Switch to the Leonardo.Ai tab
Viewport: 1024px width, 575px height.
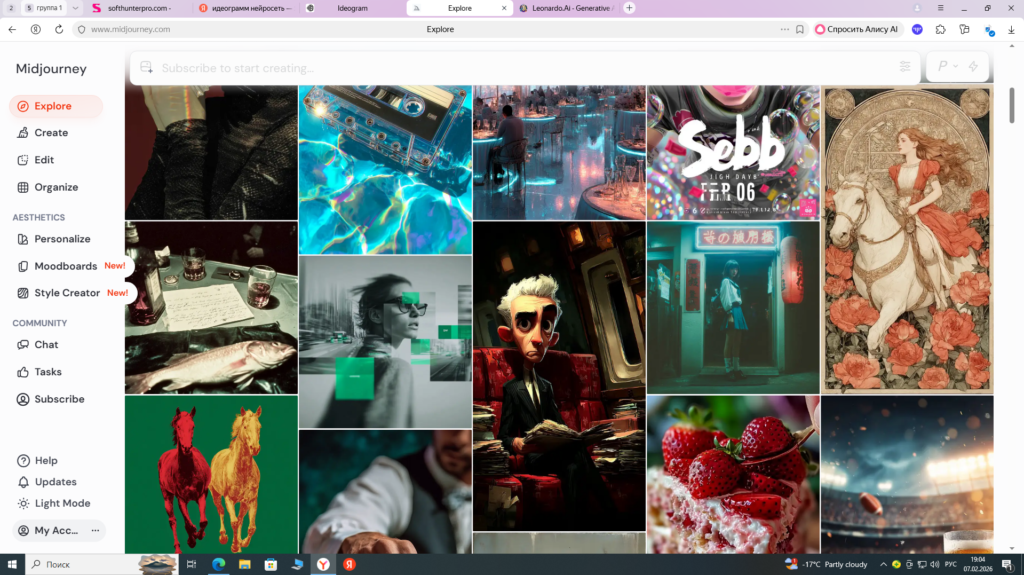coord(567,8)
